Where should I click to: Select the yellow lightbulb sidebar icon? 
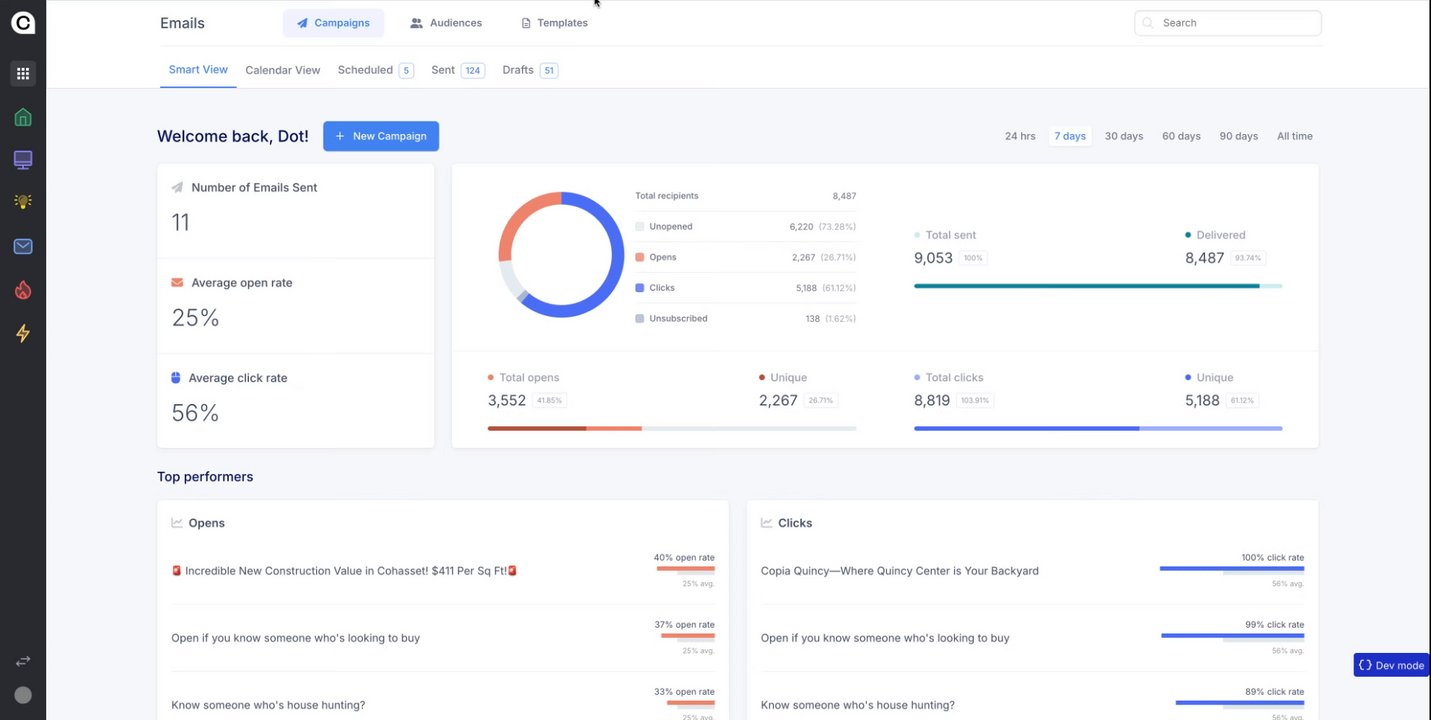[x=23, y=201]
